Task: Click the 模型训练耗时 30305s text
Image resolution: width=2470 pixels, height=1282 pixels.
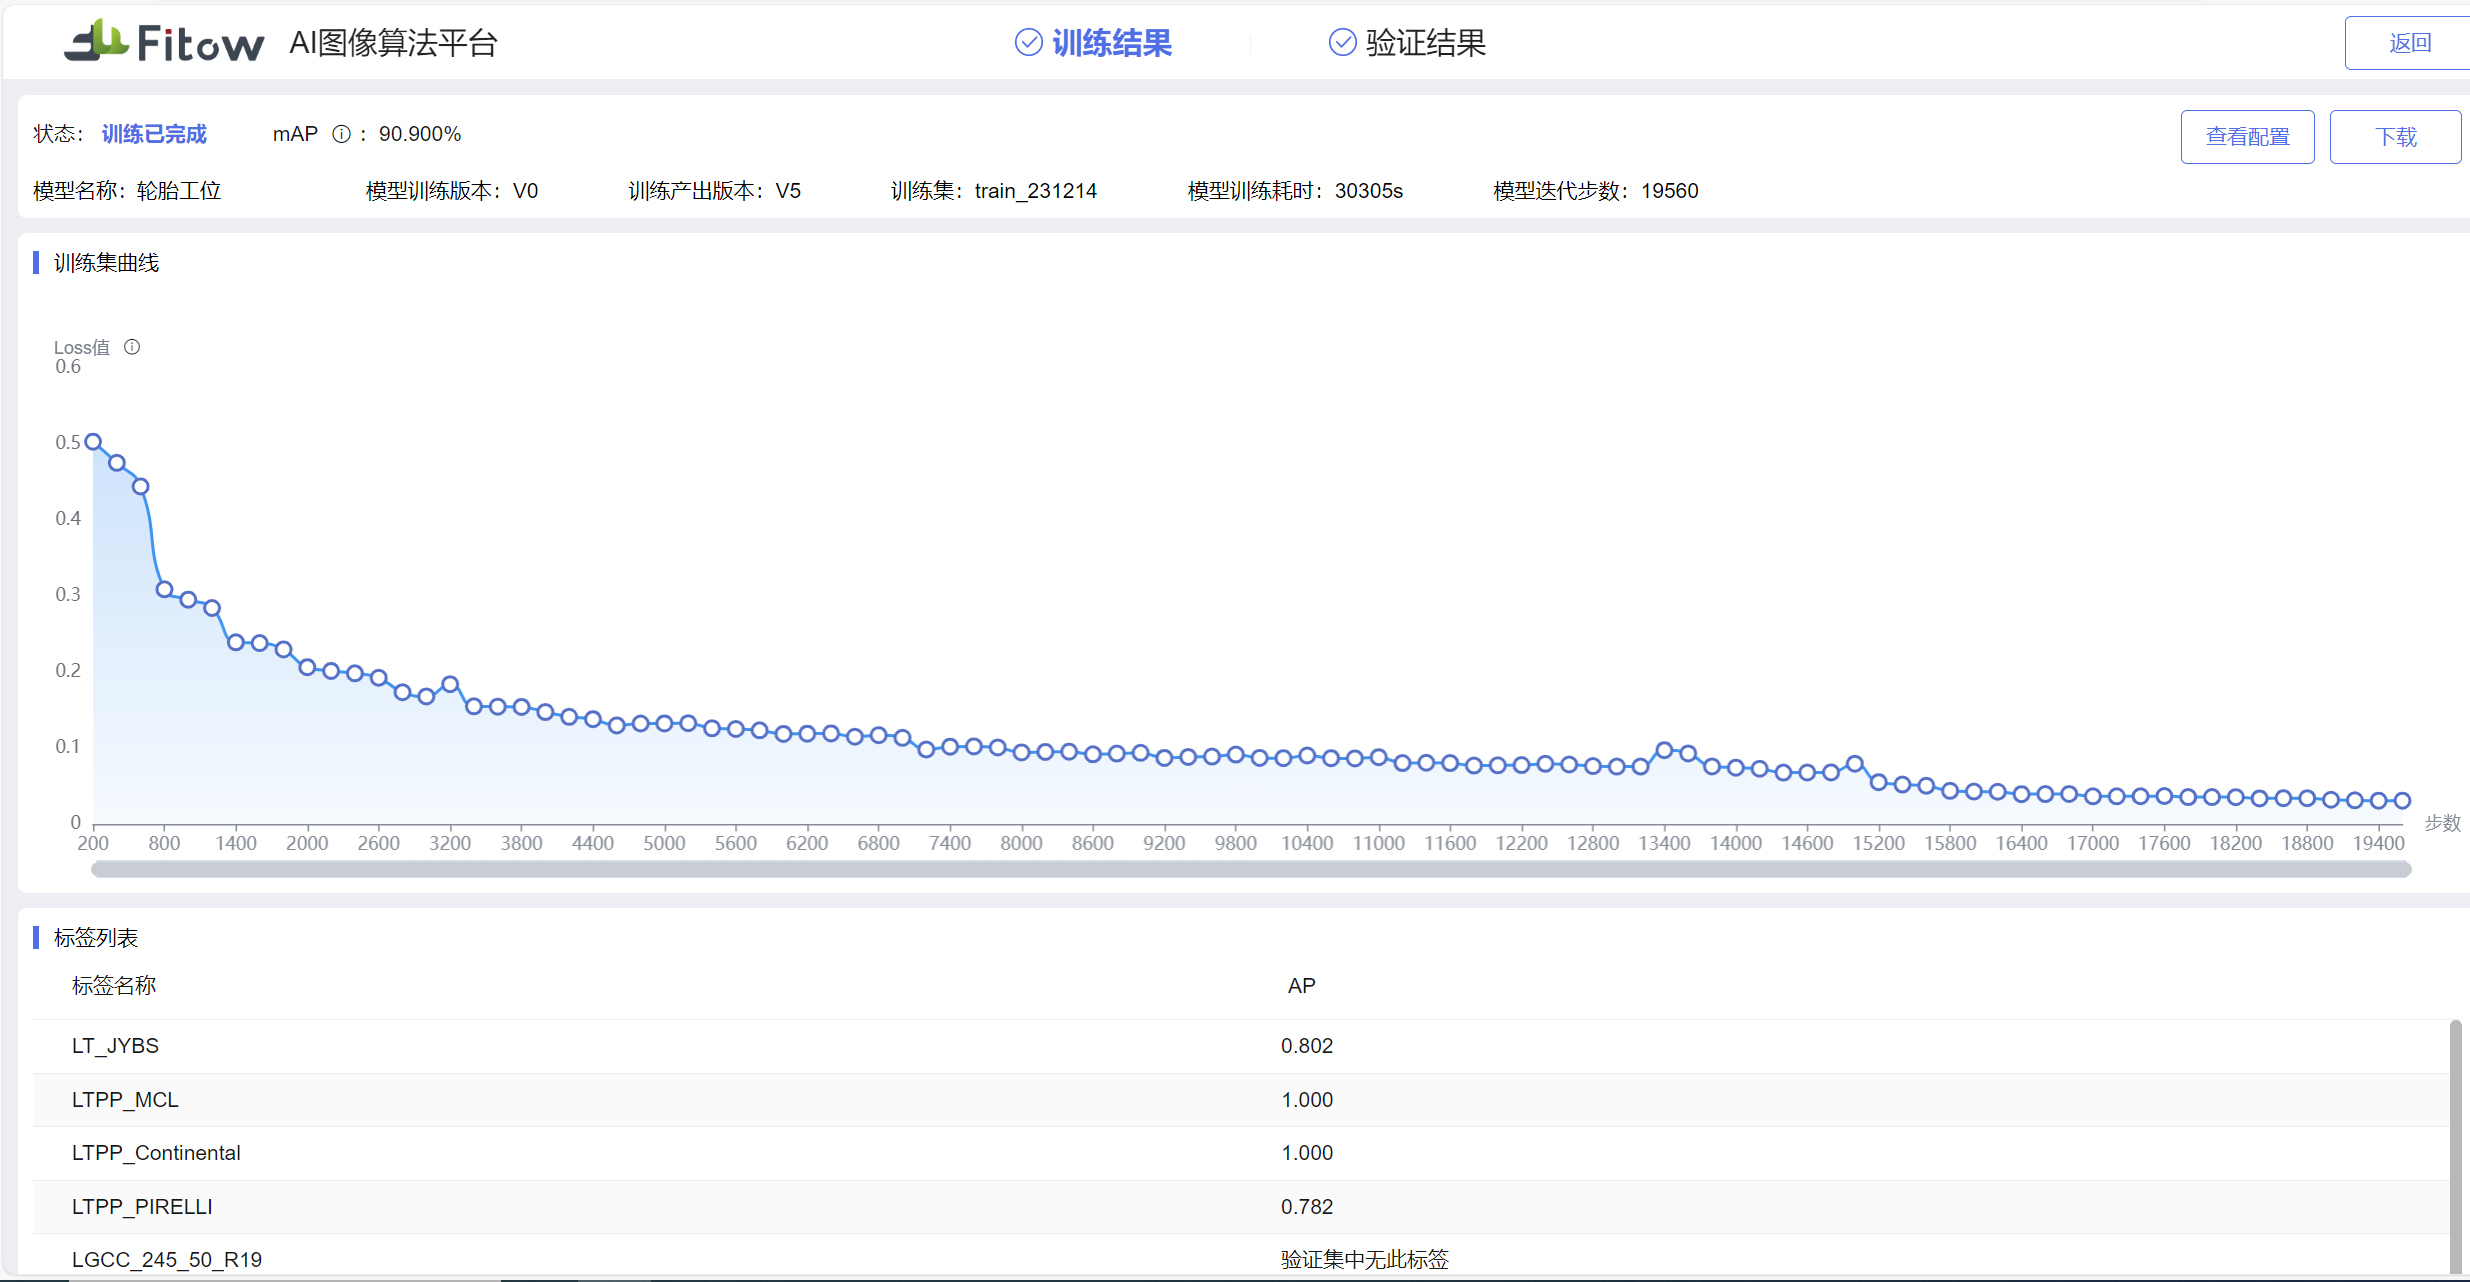Action: point(1295,191)
